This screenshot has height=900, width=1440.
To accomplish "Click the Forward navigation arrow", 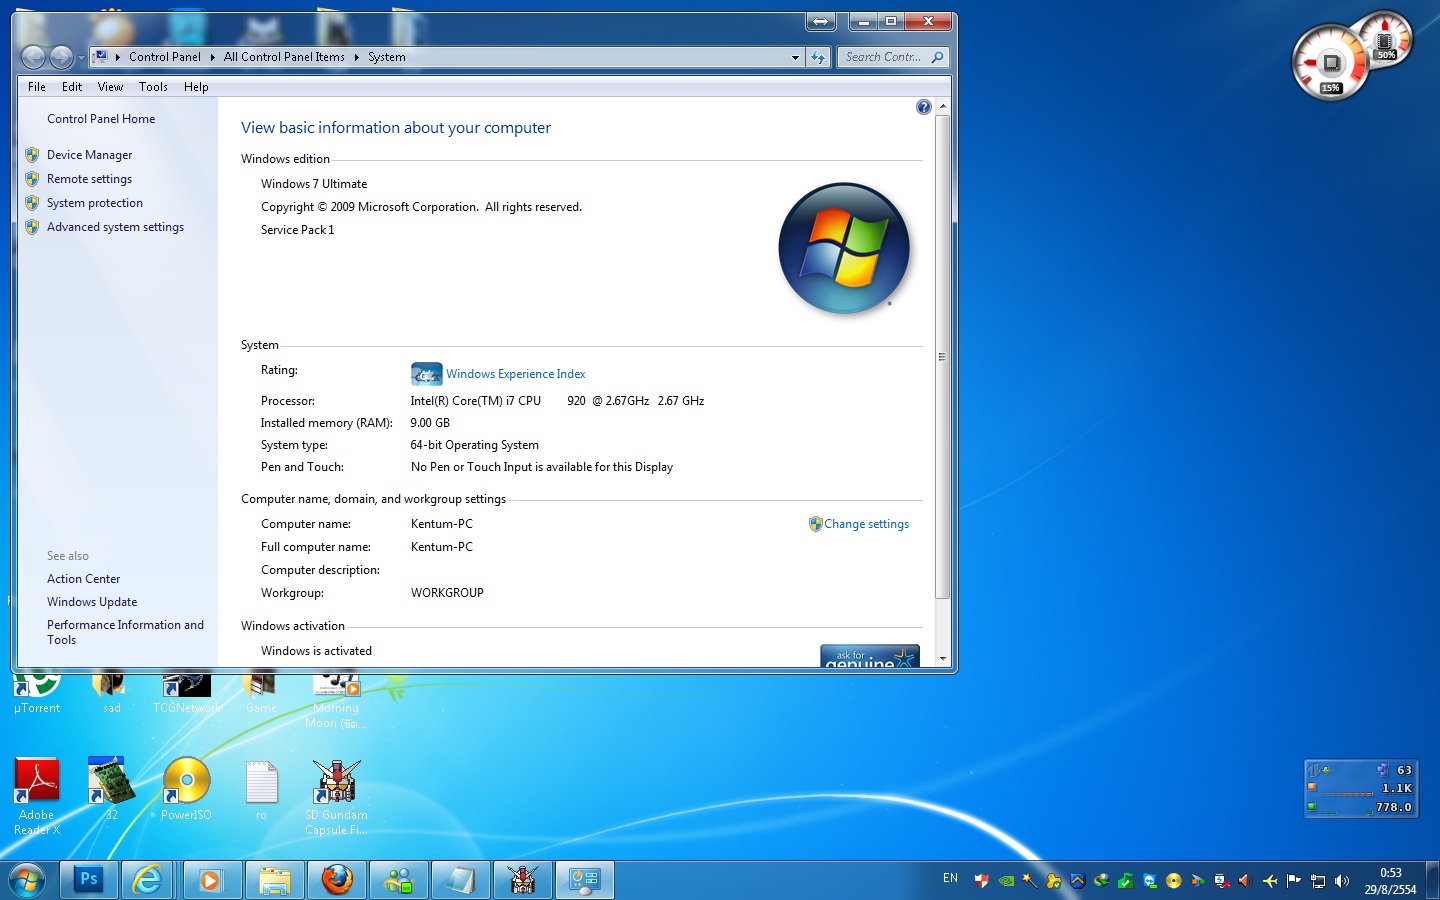I will tap(61, 57).
